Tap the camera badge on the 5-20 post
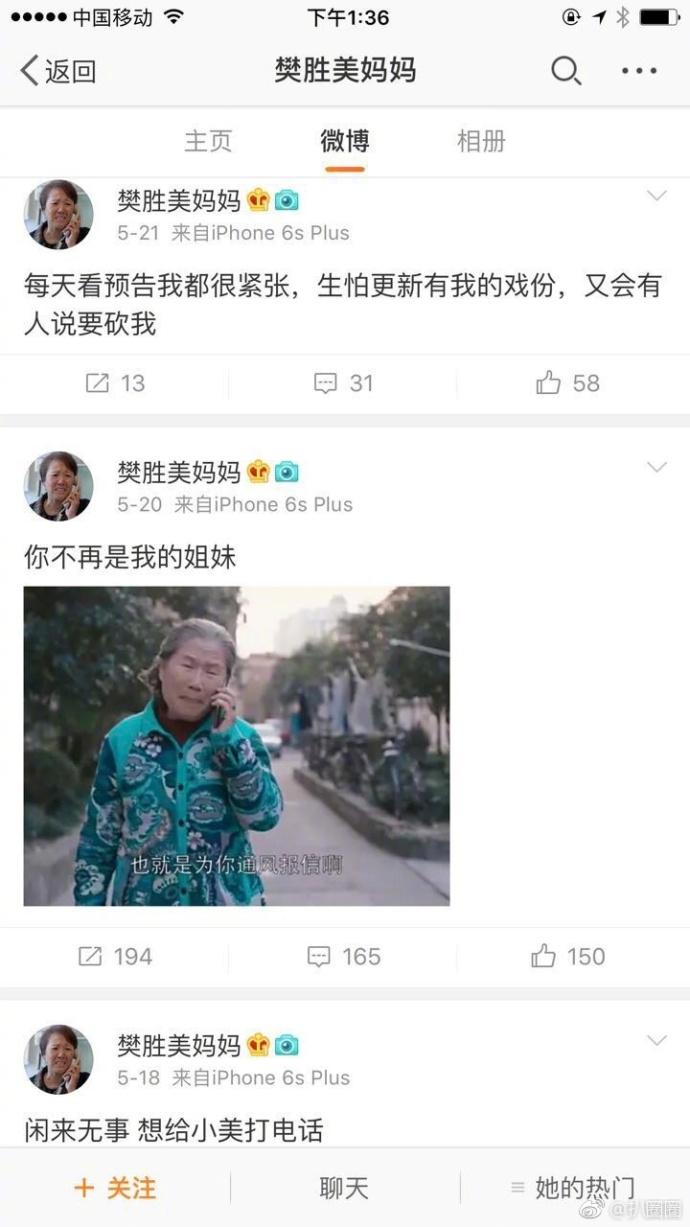The height and width of the screenshot is (1227, 690). point(287,472)
